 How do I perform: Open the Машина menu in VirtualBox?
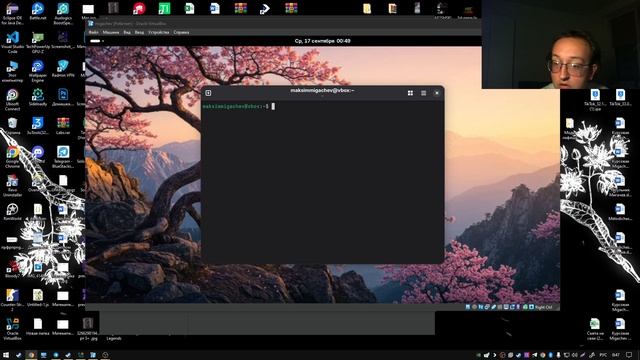point(111,32)
